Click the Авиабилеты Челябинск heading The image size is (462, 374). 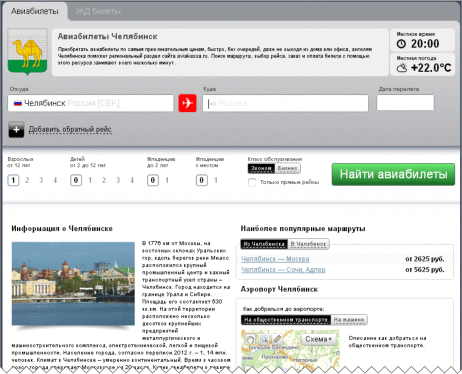(x=107, y=36)
